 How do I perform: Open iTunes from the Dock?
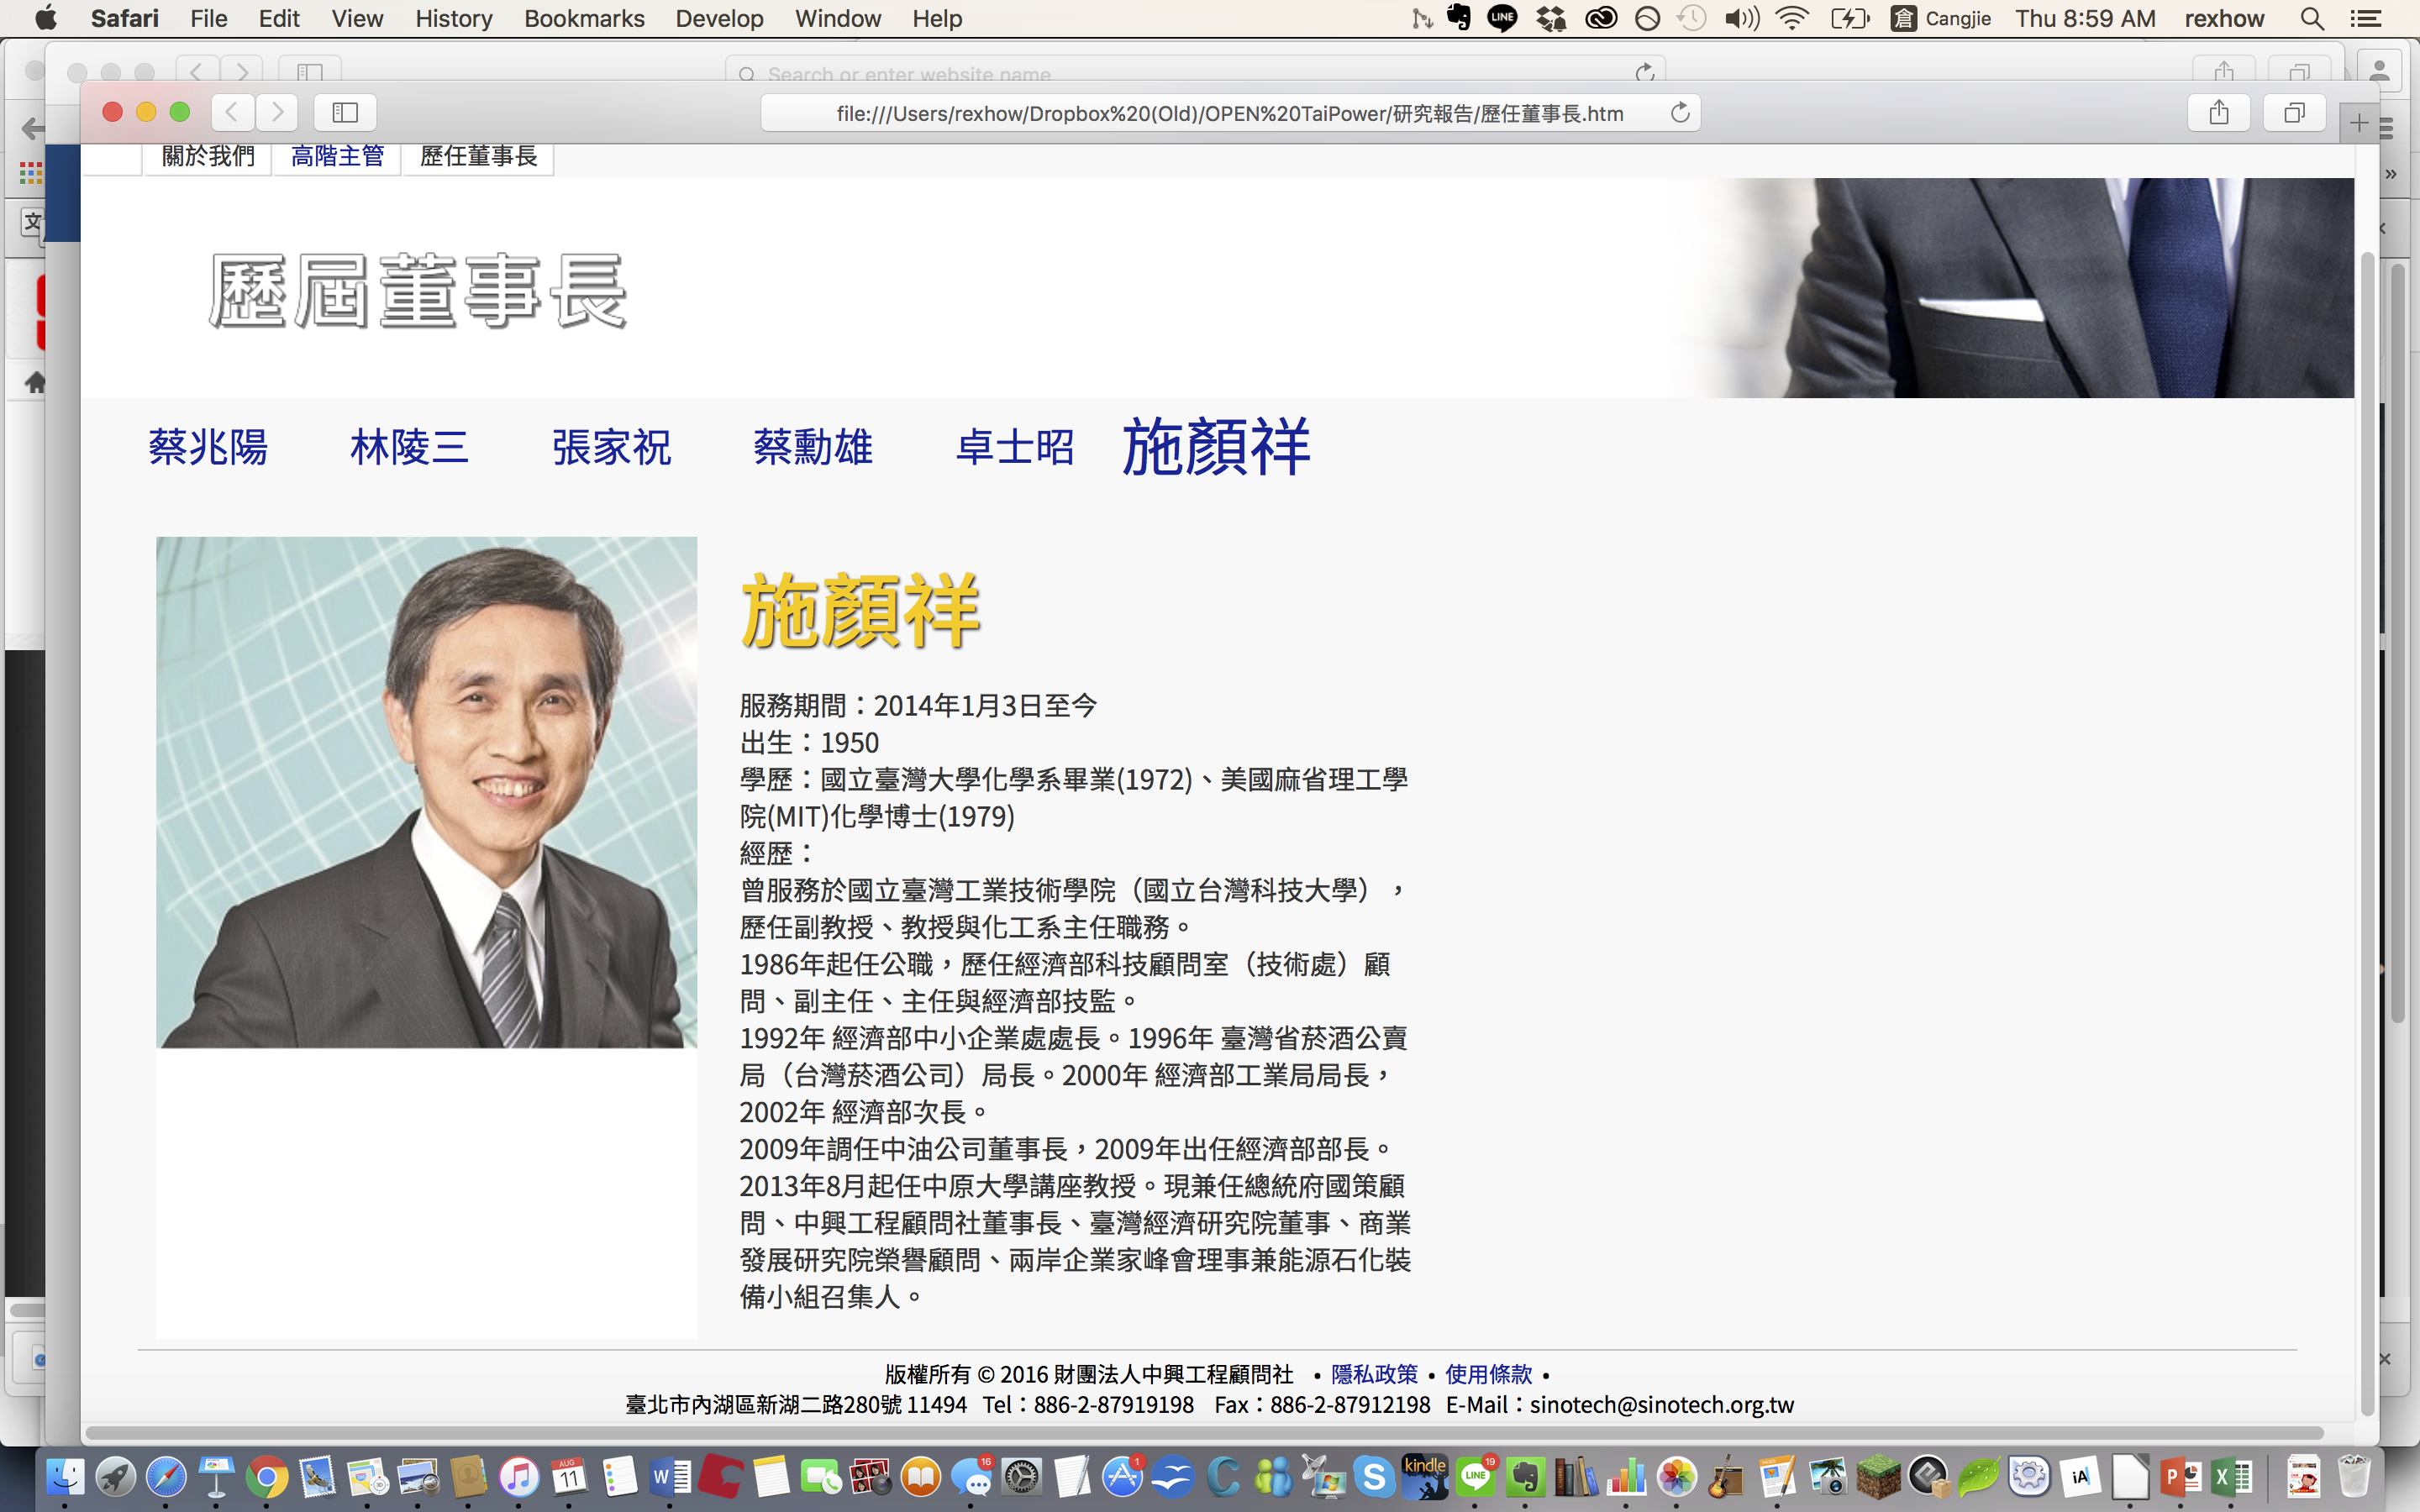coord(519,1476)
